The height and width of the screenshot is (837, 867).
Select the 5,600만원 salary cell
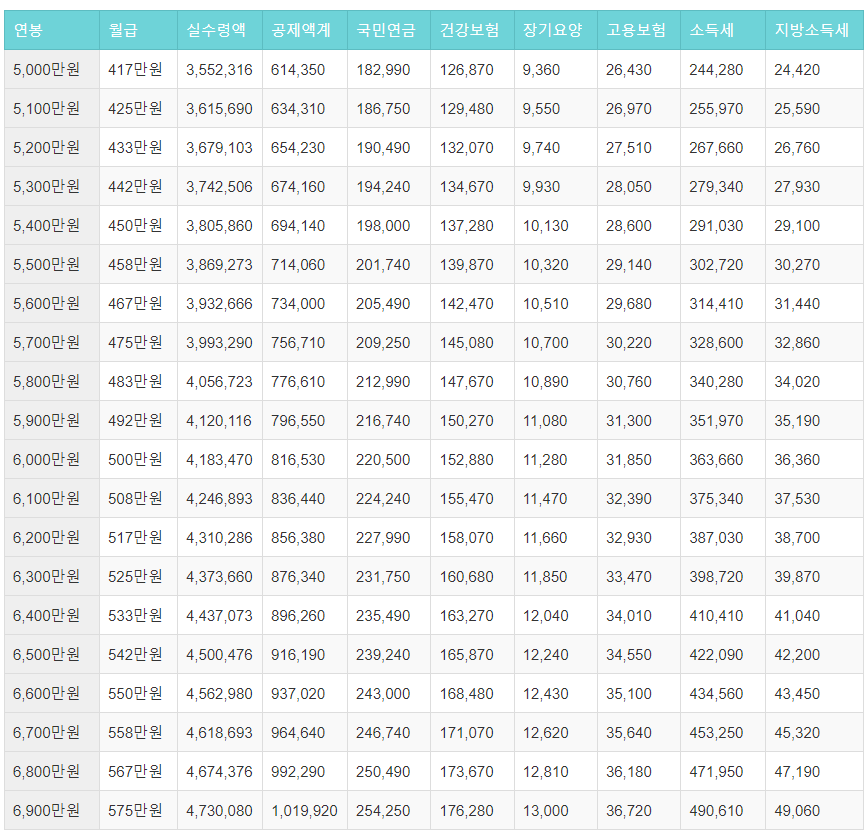pos(52,304)
